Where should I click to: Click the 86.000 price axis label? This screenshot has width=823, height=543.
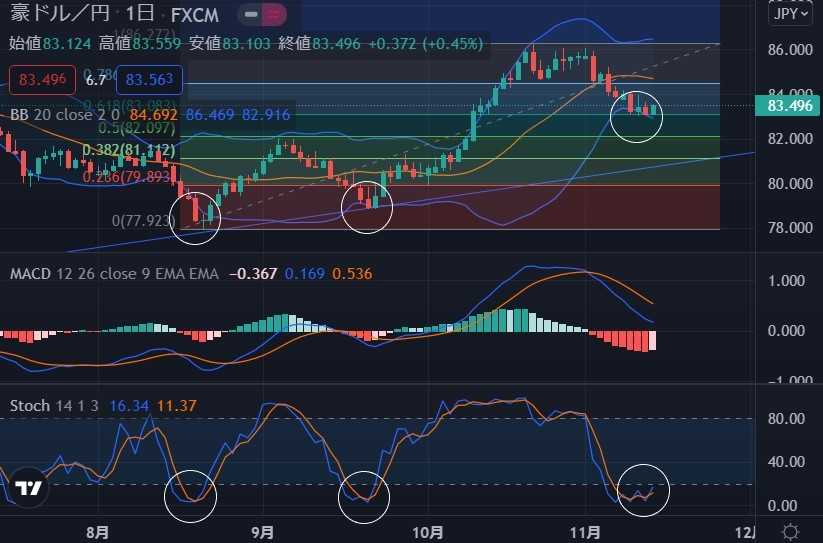[x=790, y=50]
